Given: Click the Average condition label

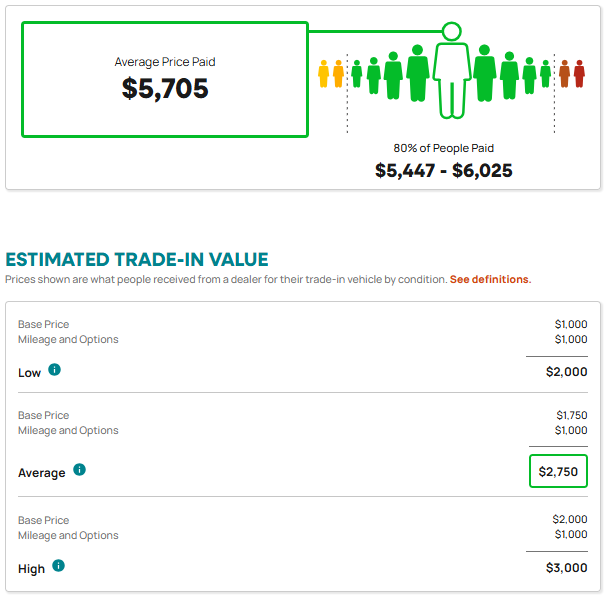Looking at the screenshot, I should [x=42, y=473].
